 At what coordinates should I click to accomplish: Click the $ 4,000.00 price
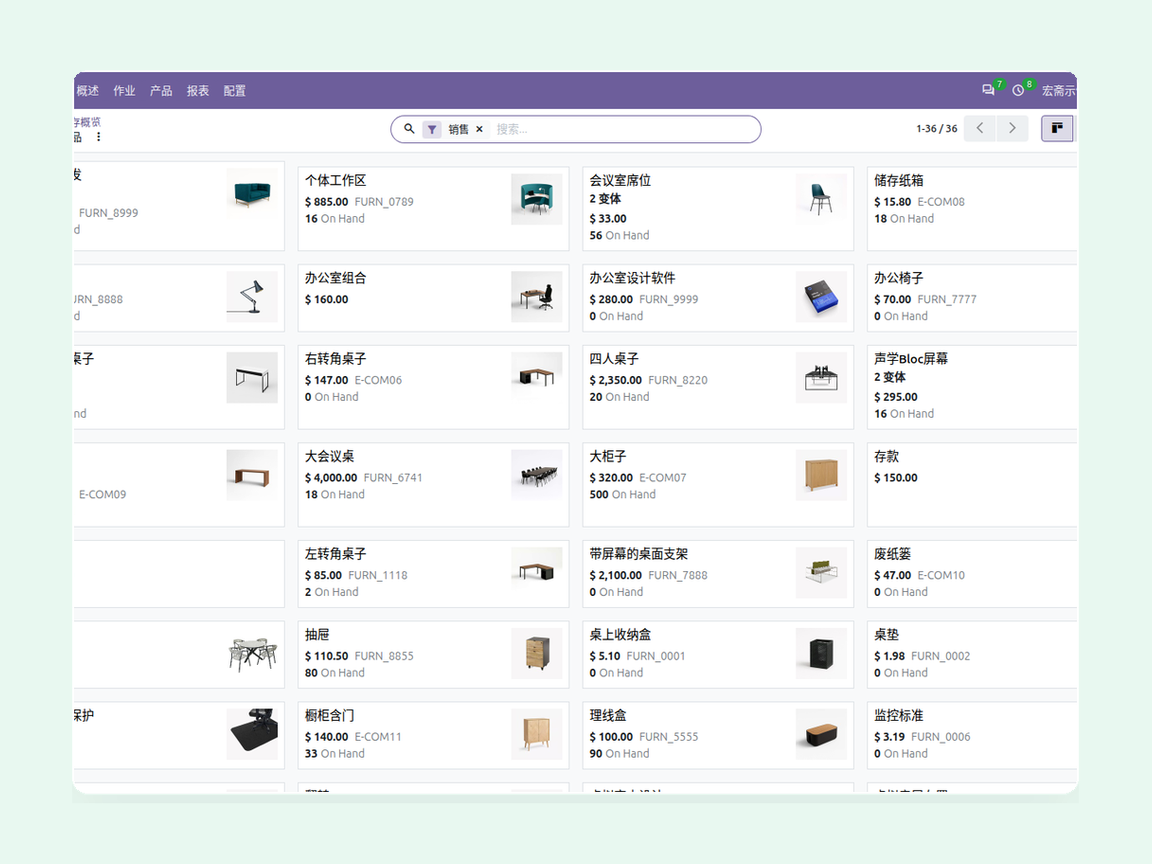pyautogui.click(x=331, y=478)
